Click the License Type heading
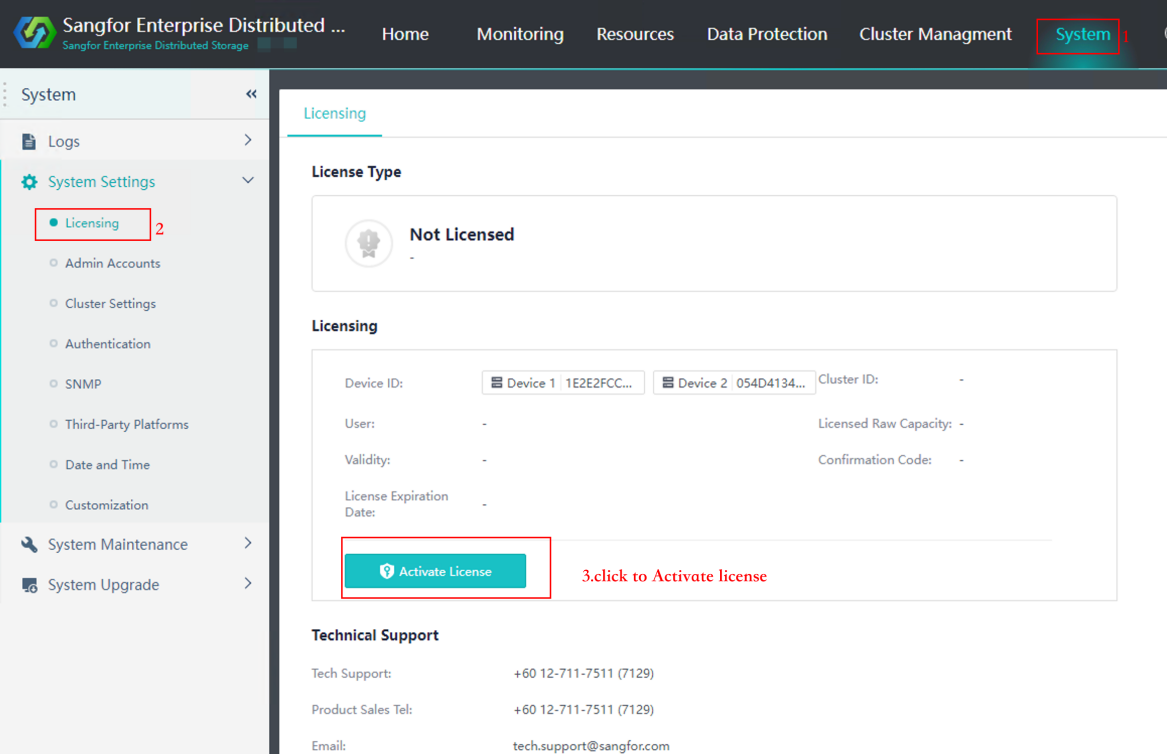1167x754 pixels. [x=356, y=172]
